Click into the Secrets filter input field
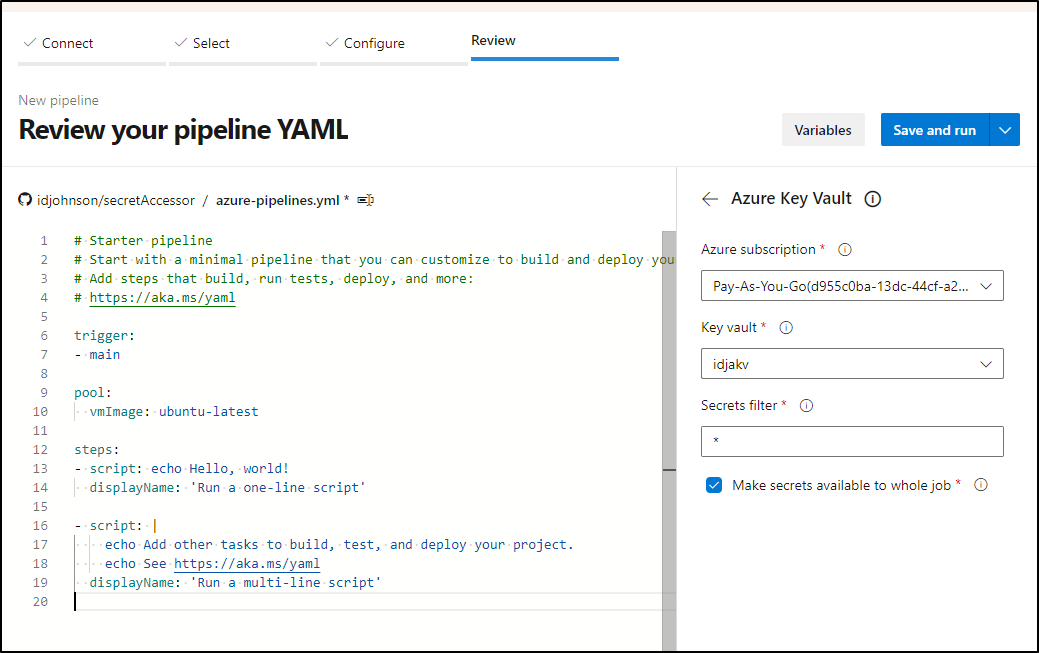Image resolution: width=1039 pixels, height=653 pixels. tap(852, 442)
